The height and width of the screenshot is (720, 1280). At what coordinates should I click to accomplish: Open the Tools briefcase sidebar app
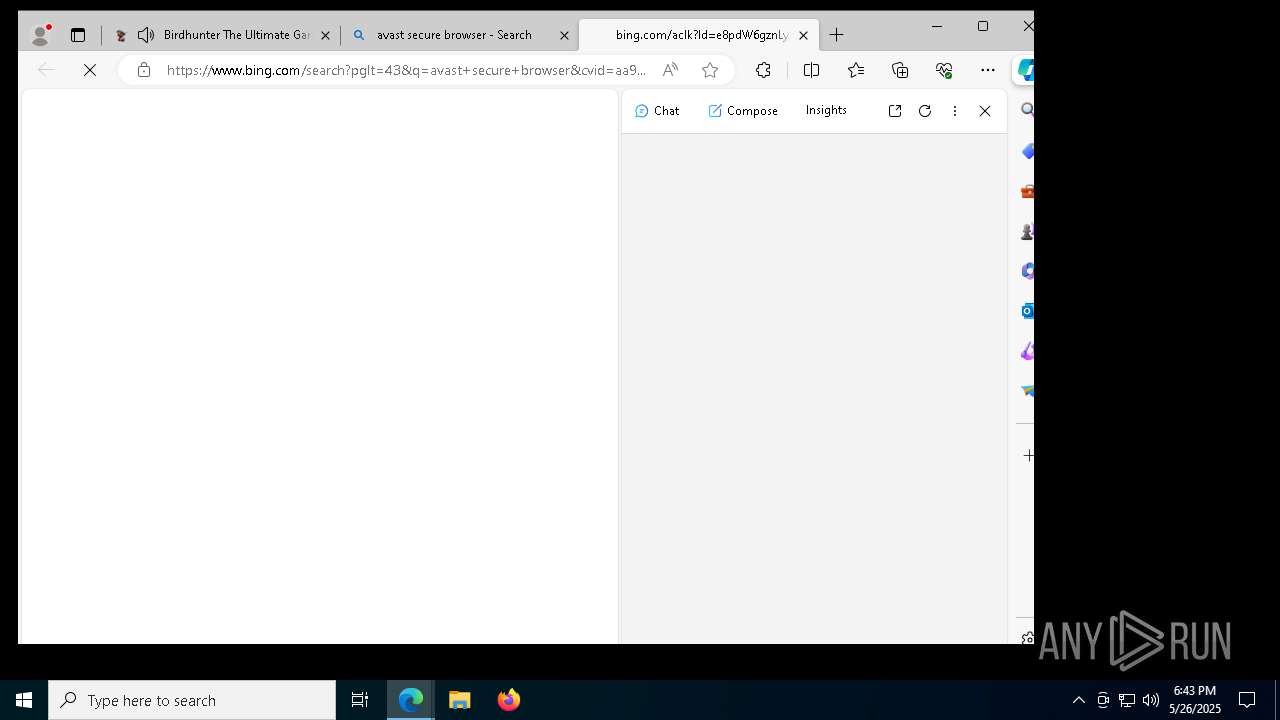click(x=1027, y=191)
